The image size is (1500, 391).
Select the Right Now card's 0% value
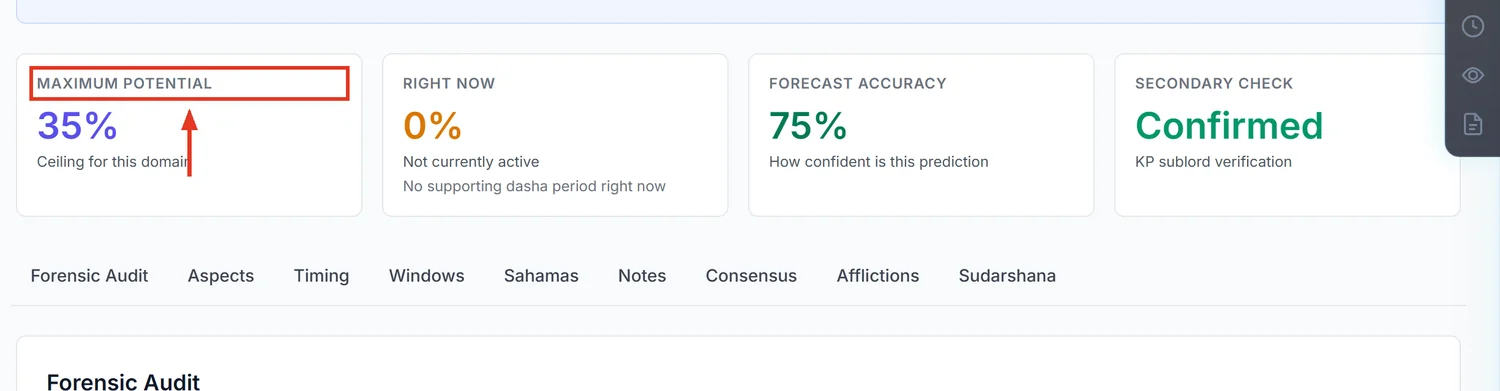click(x=432, y=126)
